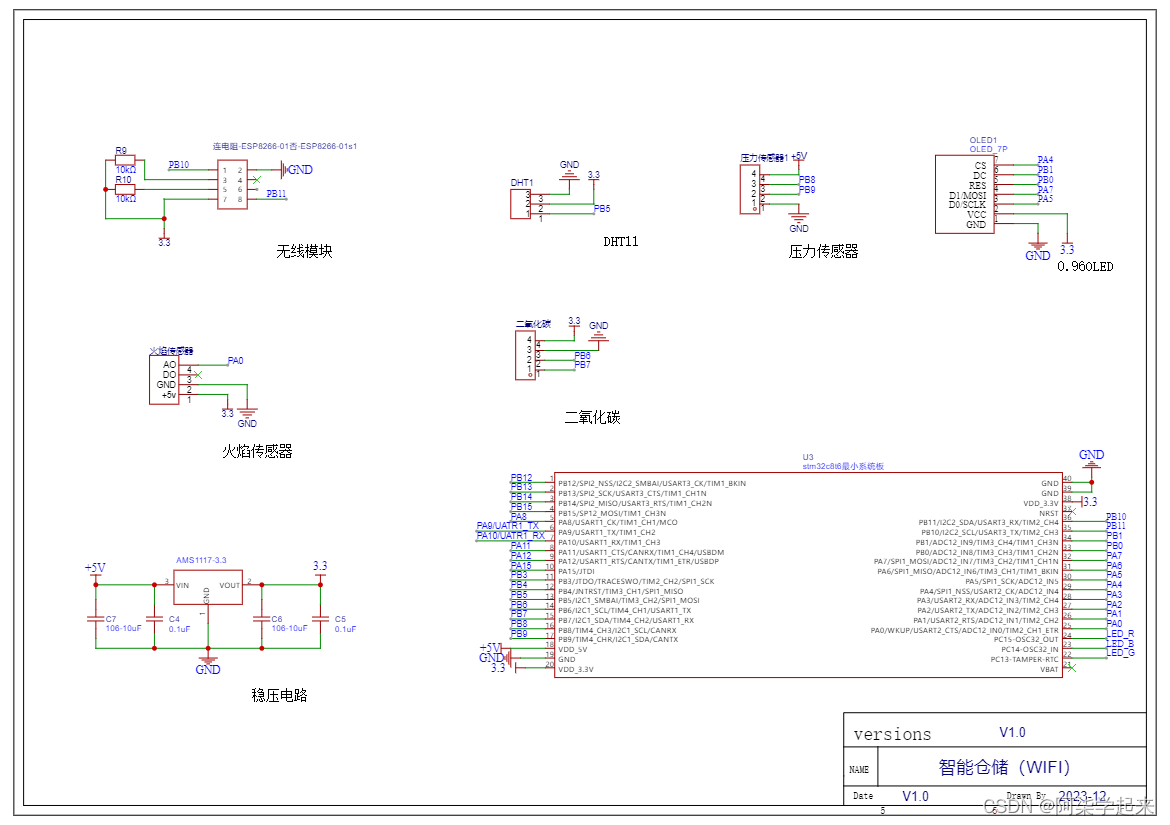Click the PA10/UATR1_RX net label
Viewport: 1170px width, 825px height.
tap(510, 536)
